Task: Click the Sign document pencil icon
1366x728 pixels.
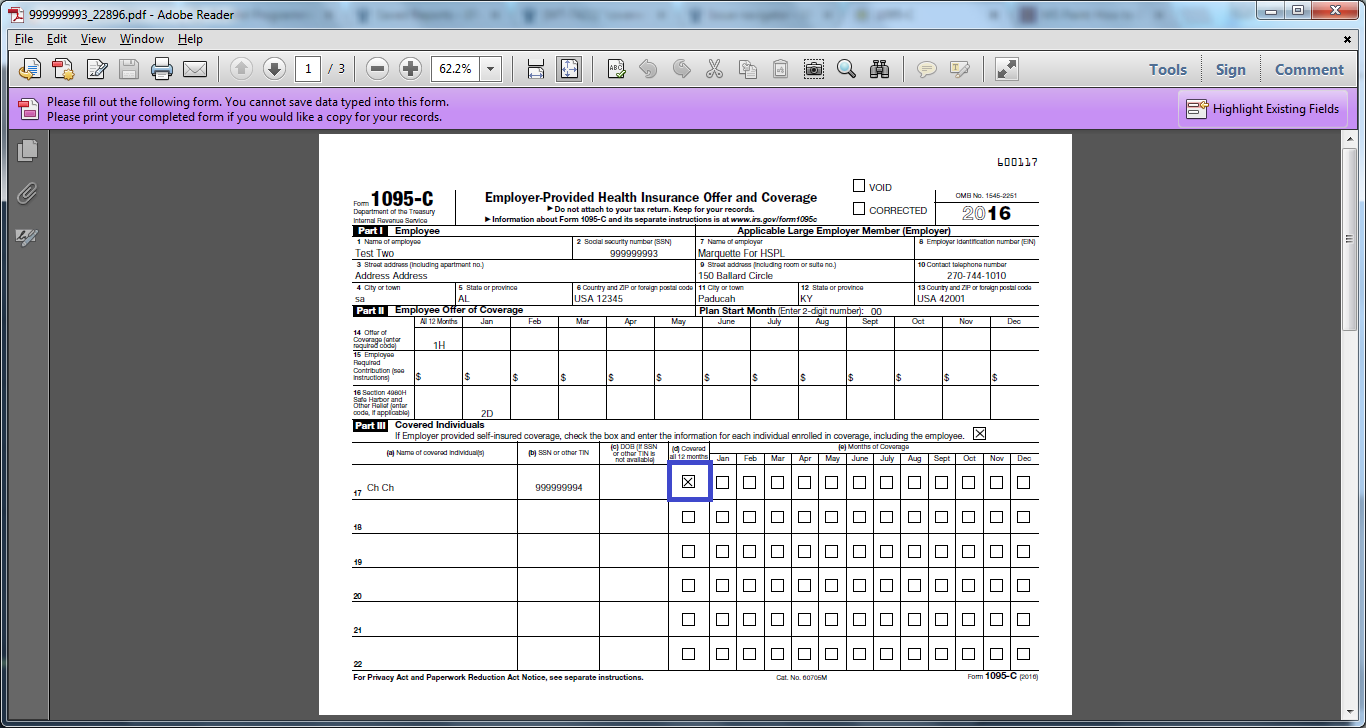Action: (97, 69)
